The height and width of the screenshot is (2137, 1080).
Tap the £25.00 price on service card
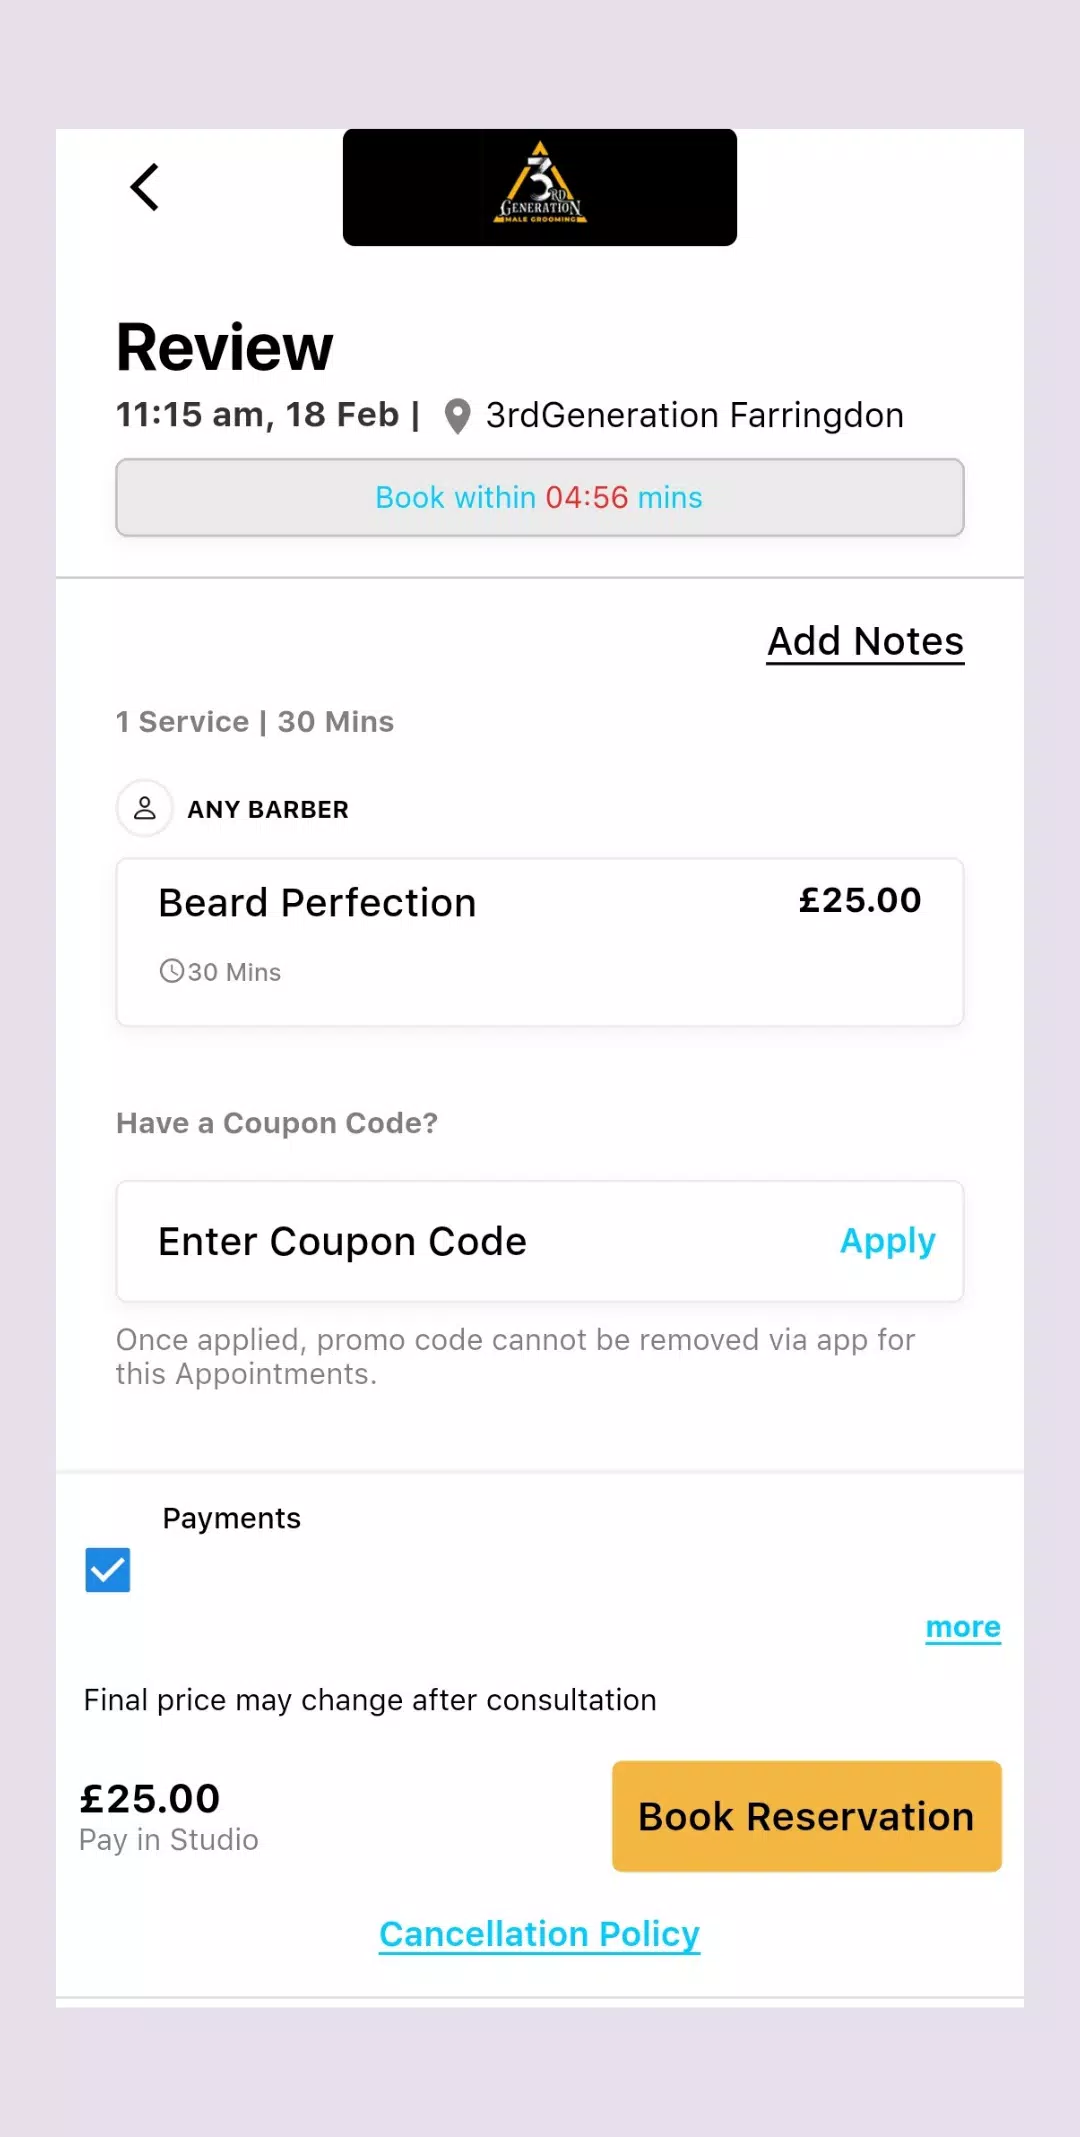(x=860, y=900)
